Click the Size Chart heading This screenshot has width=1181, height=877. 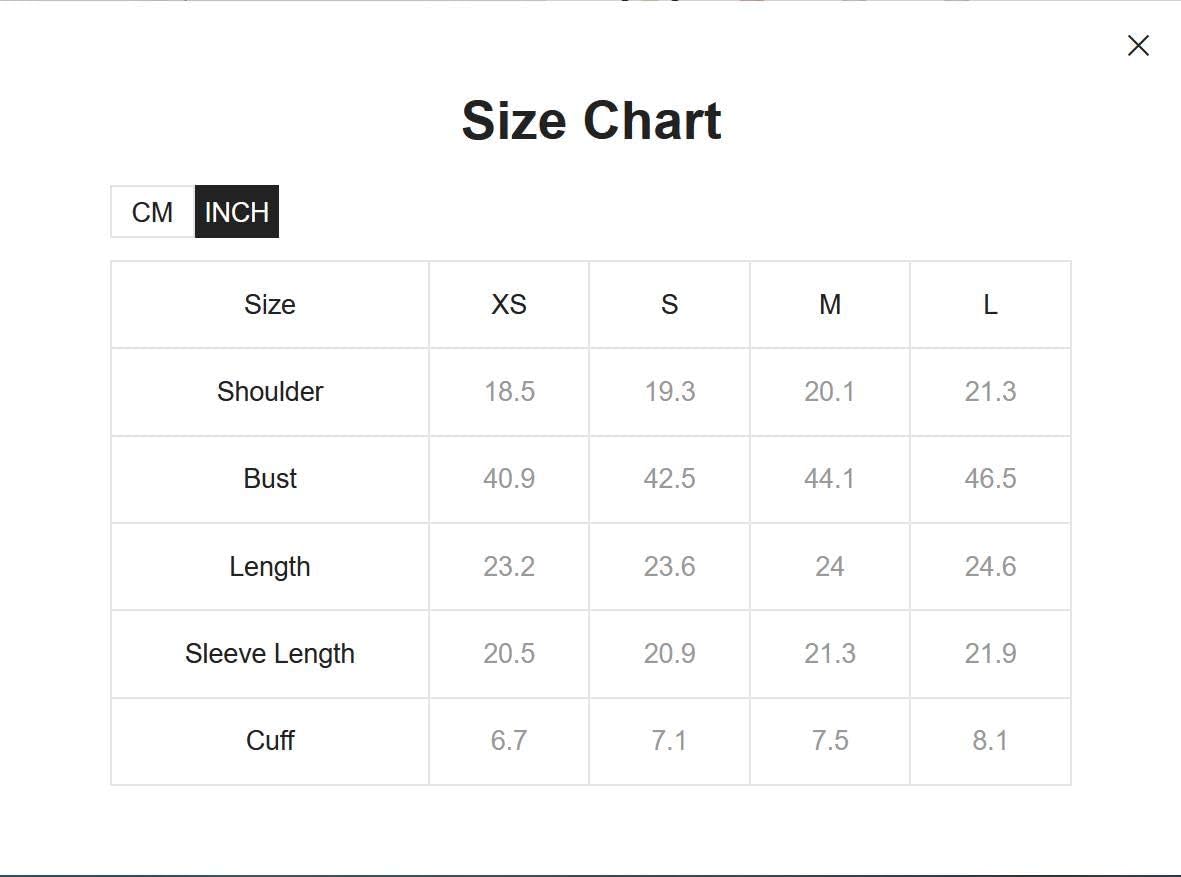(x=591, y=121)
